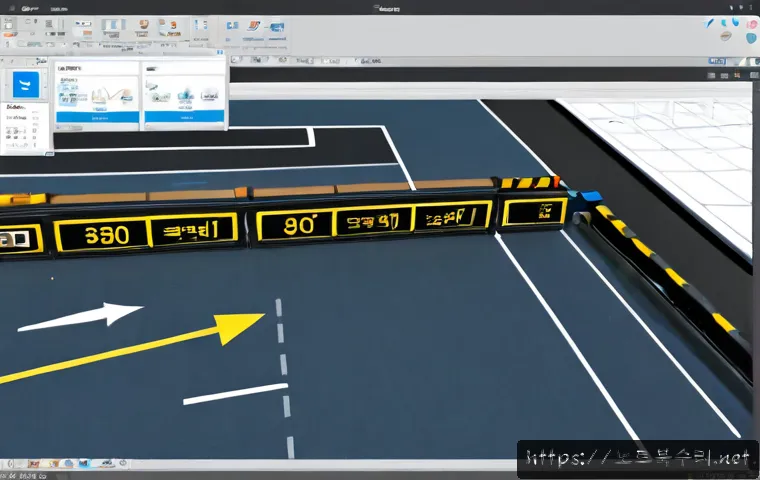Click the small blue icon at the popup's top-right corner
760x480 pixels.
(x=220, y=52)
